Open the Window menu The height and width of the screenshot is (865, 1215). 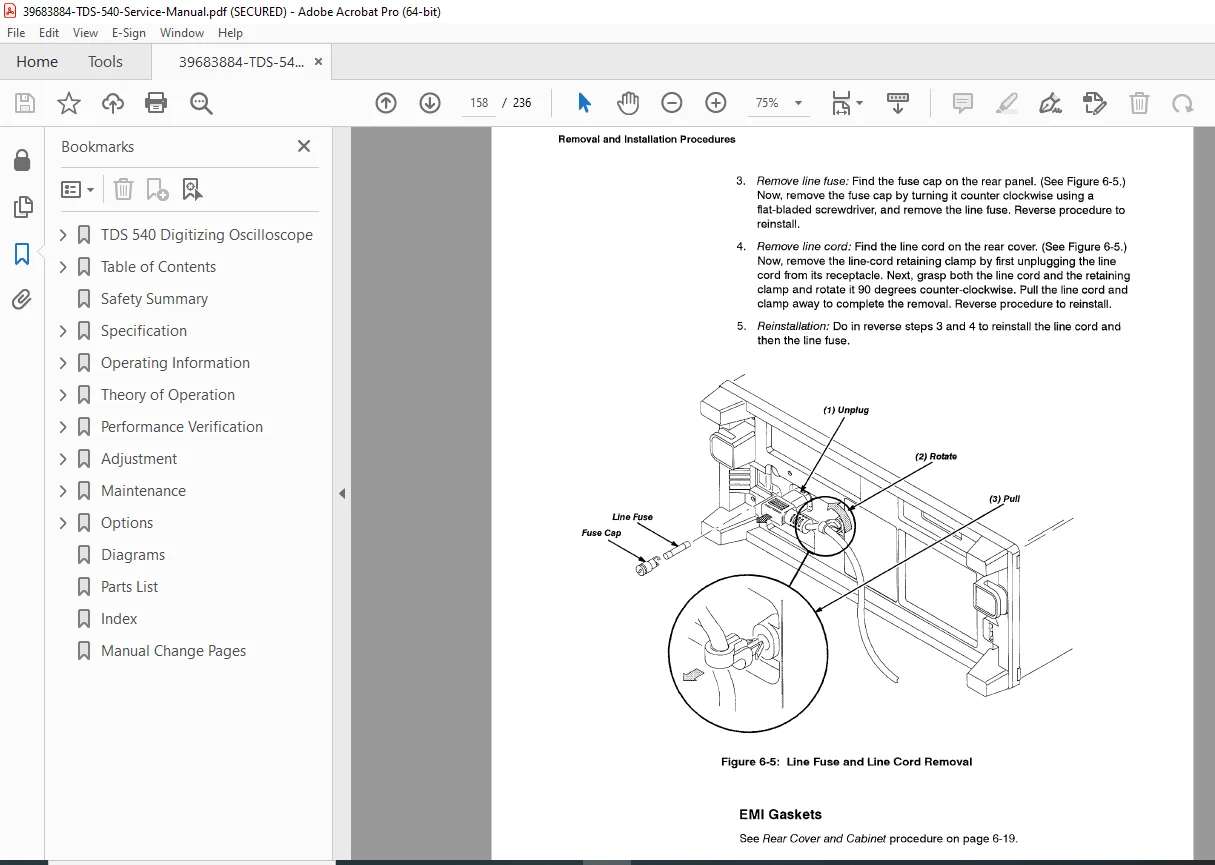click(182, 33)
